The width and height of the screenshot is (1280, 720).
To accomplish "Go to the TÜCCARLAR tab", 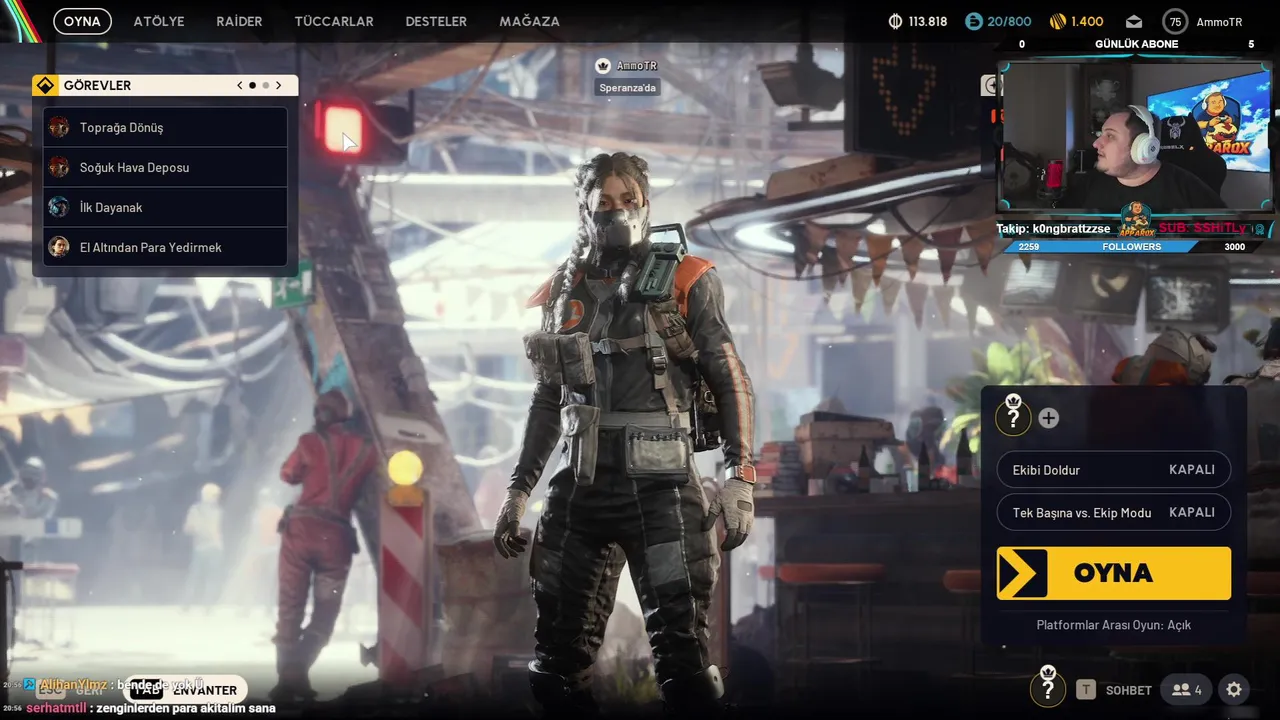I will (x=334, y=21).
